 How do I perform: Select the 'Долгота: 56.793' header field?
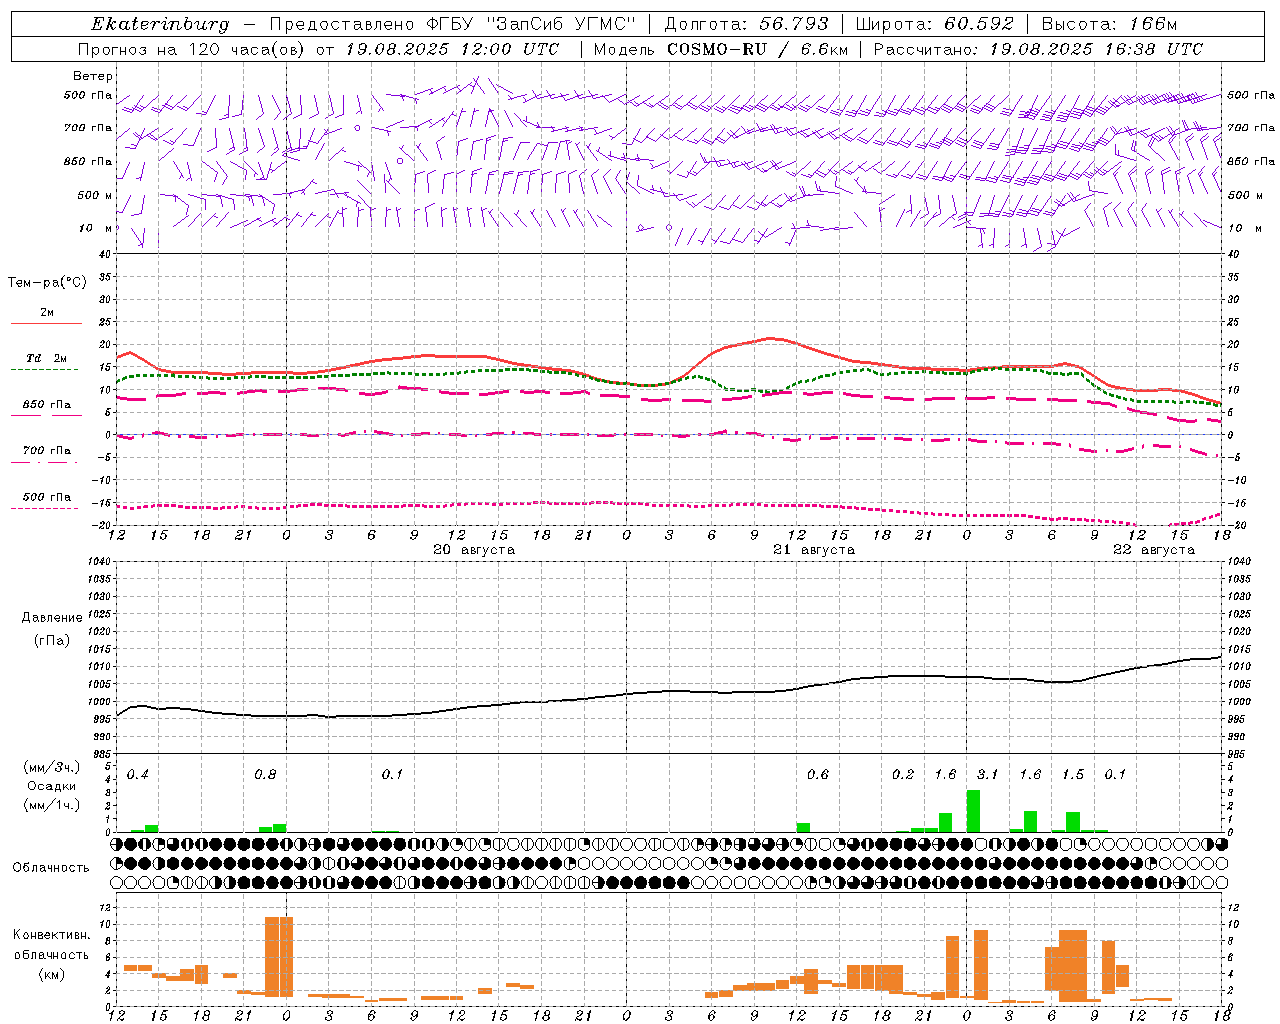(746, 24)
